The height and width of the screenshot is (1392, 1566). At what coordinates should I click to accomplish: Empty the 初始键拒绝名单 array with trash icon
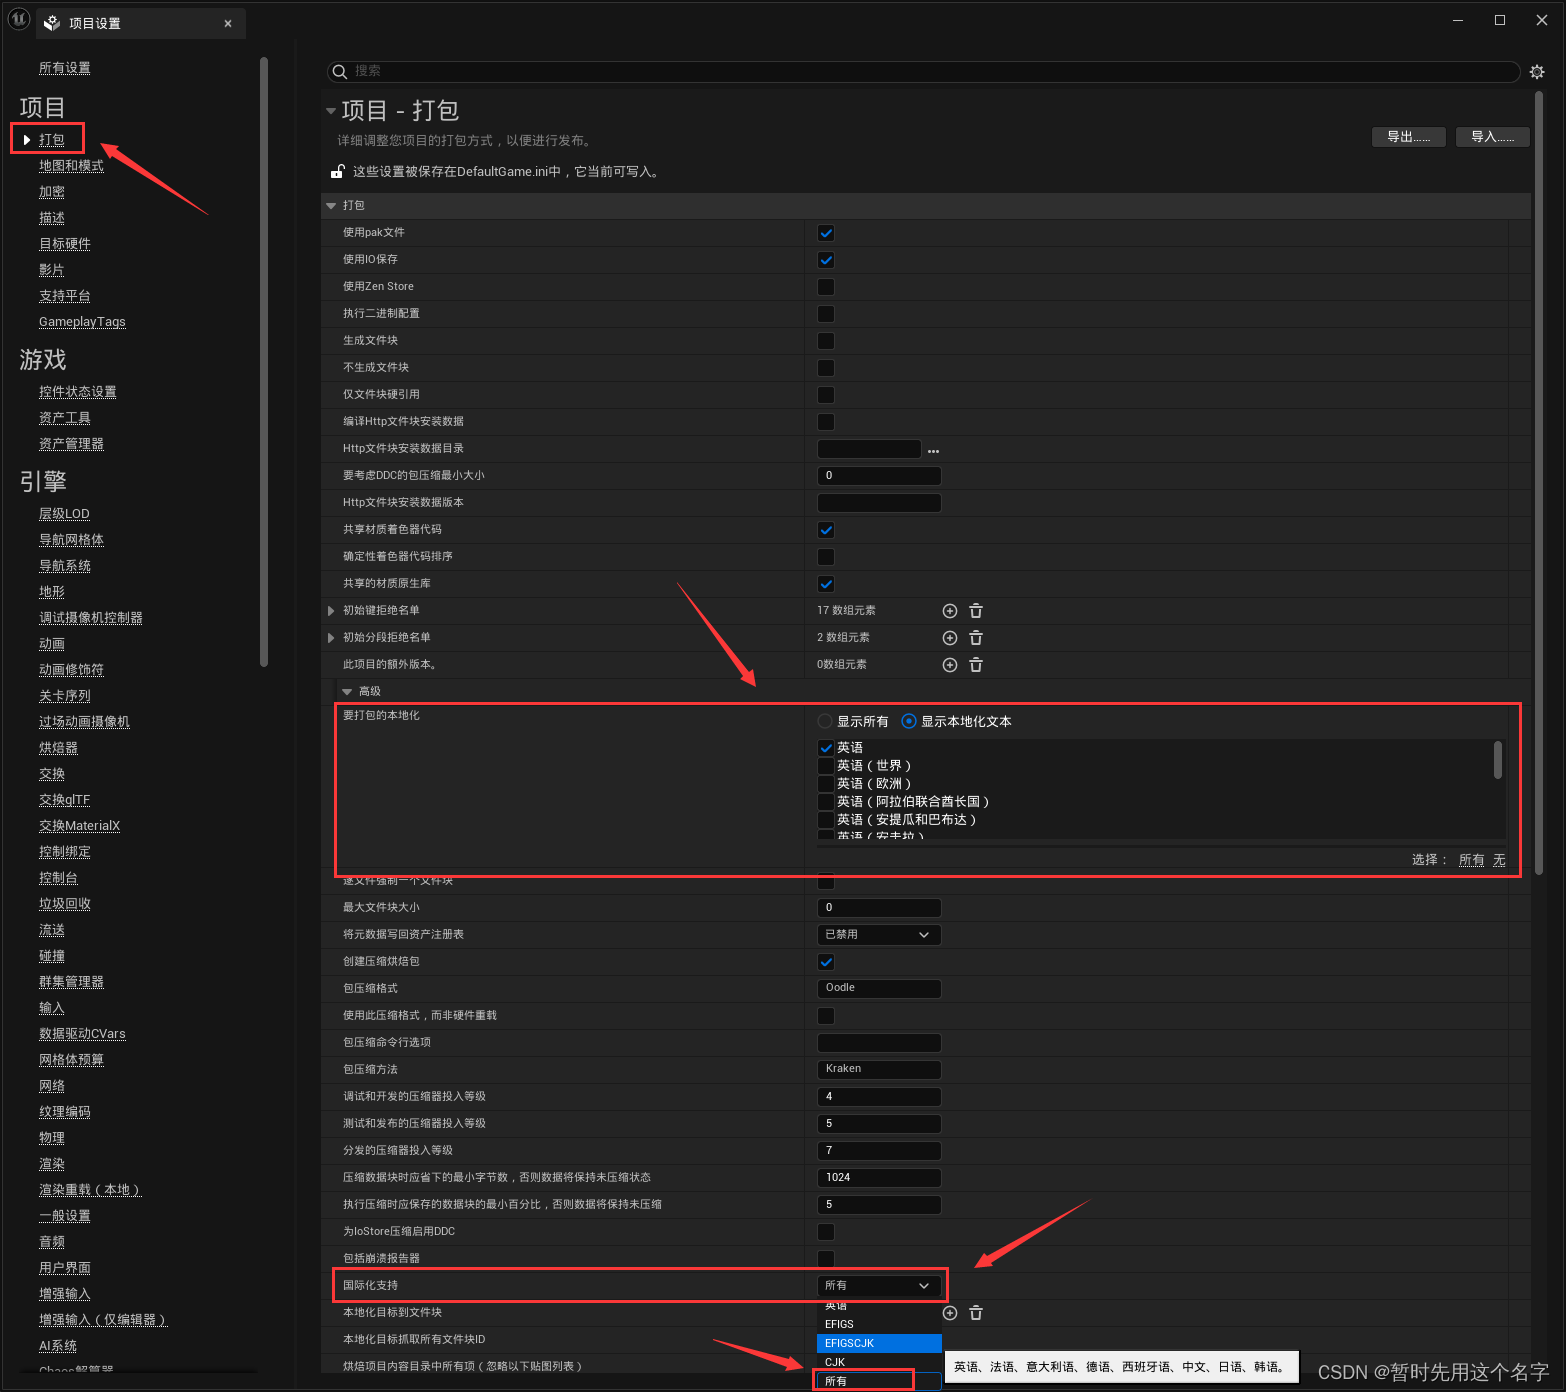pos(976,611)
